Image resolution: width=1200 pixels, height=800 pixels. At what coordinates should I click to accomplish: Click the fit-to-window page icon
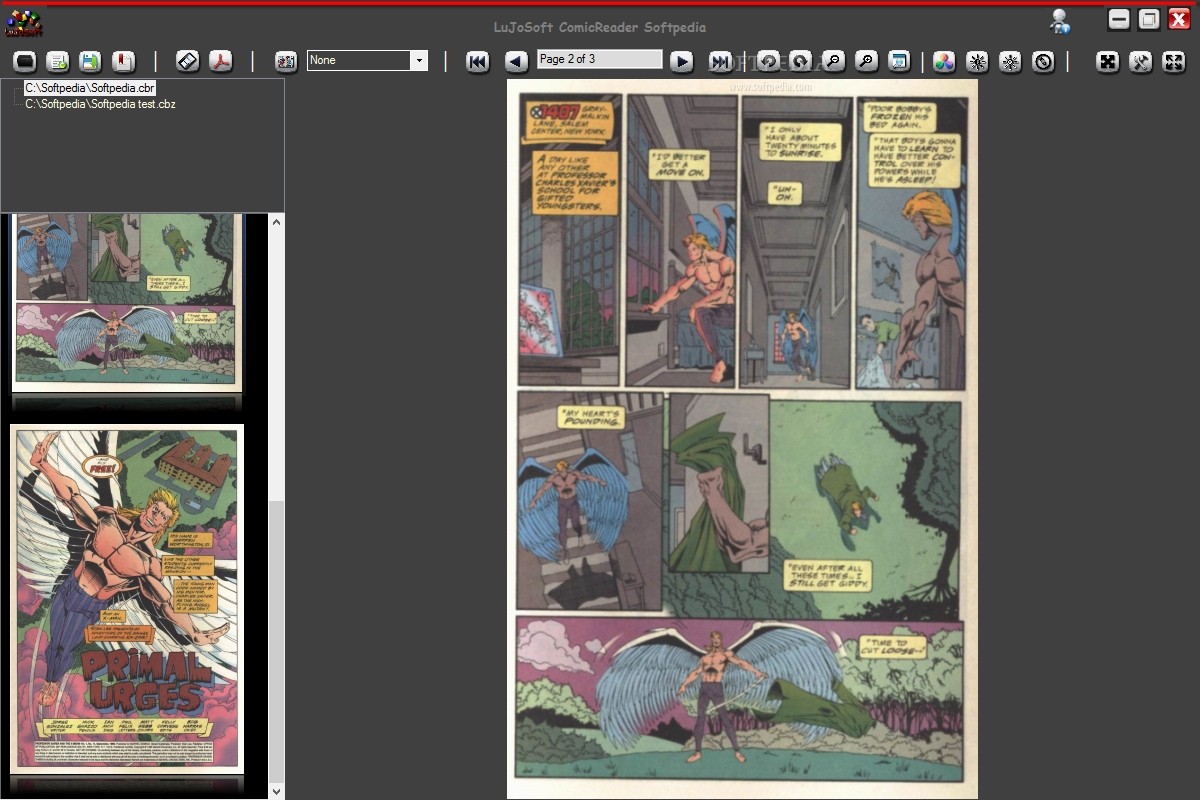[899, 61]
